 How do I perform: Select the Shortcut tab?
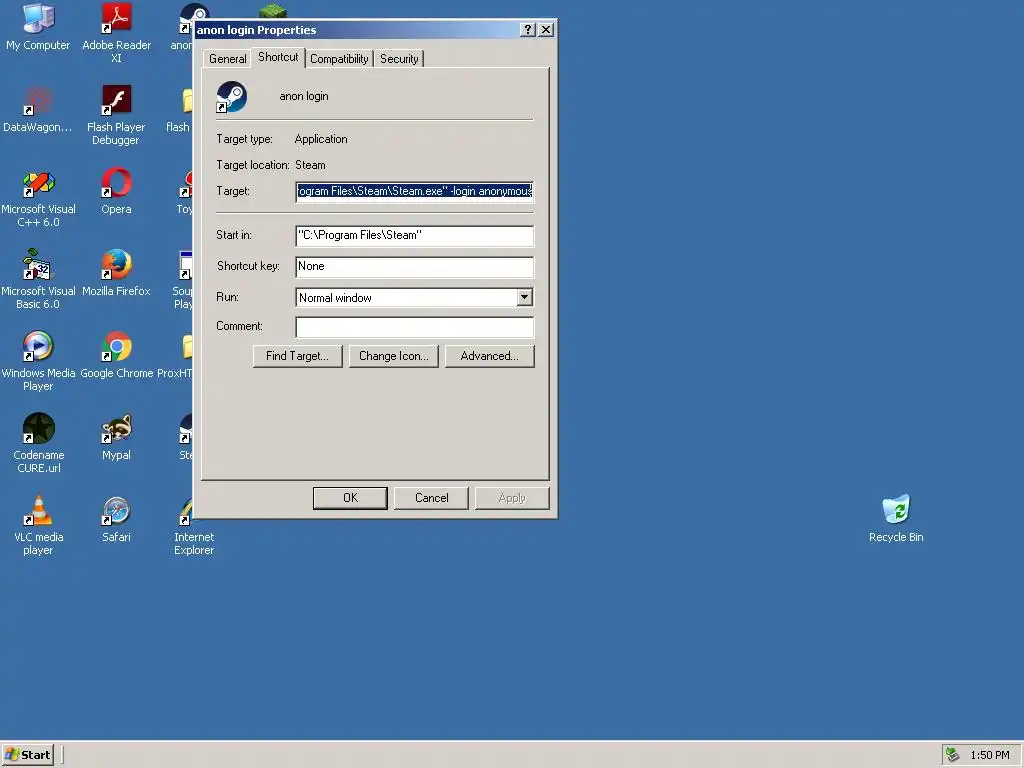[278, 57]
